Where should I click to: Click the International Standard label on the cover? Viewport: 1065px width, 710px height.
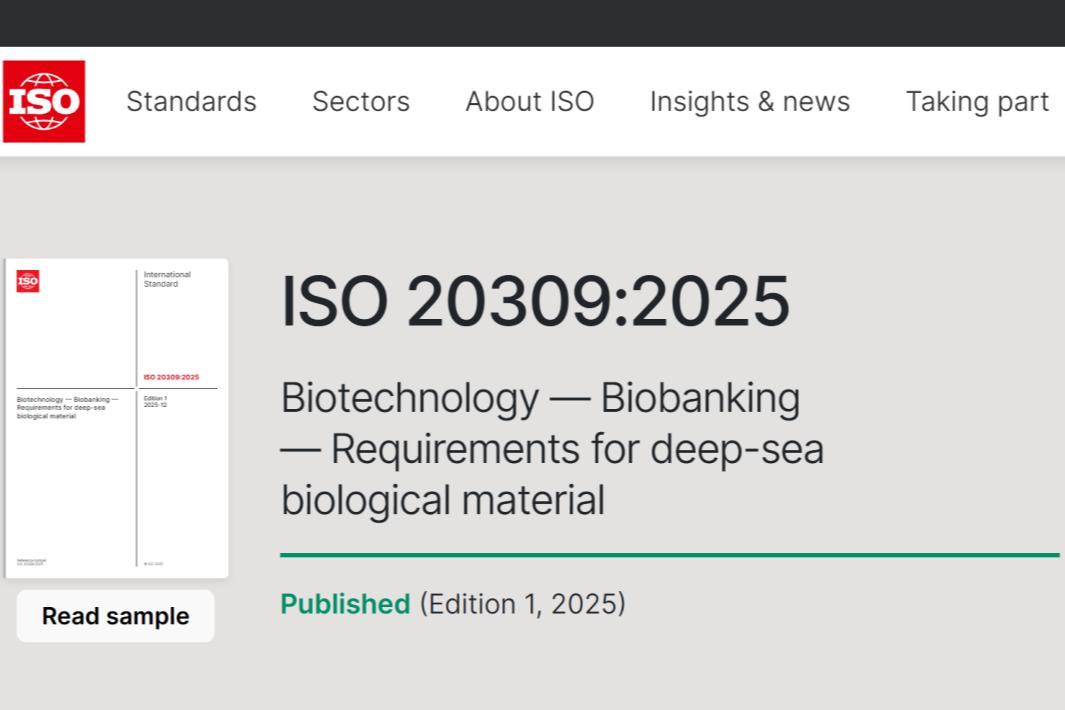[x=167, y=279]
